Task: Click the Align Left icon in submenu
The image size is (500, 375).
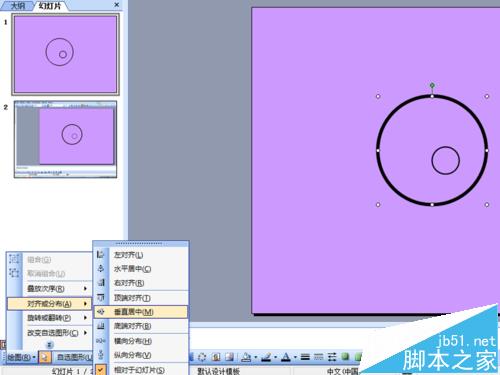Action: coord(101,255)
